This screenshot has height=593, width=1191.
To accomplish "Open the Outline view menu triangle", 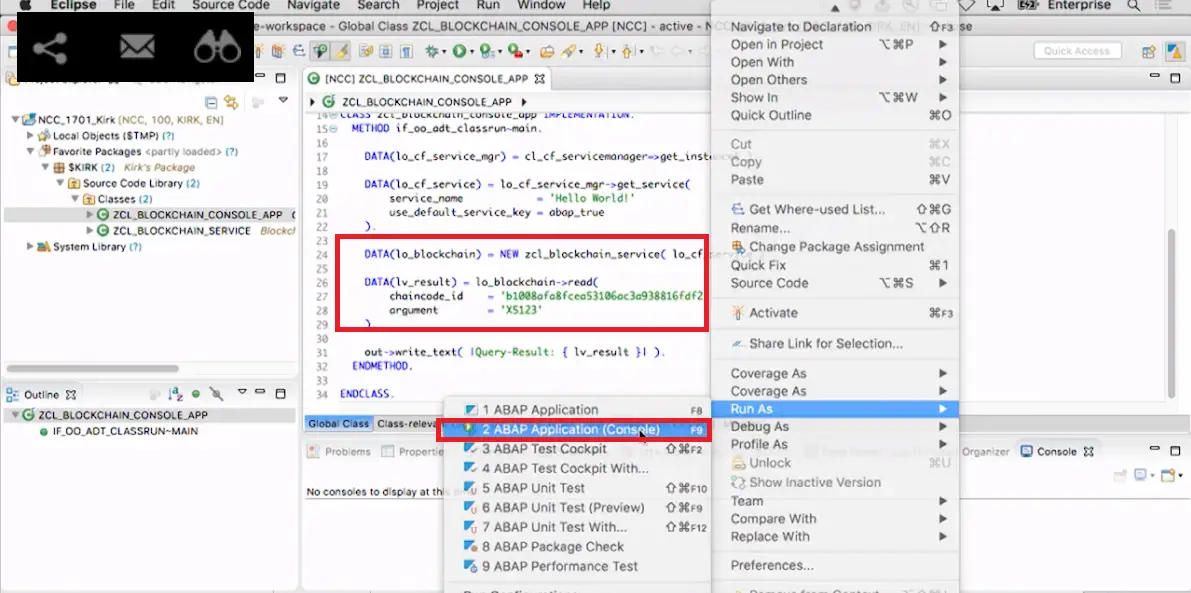I will click(242, 393).
